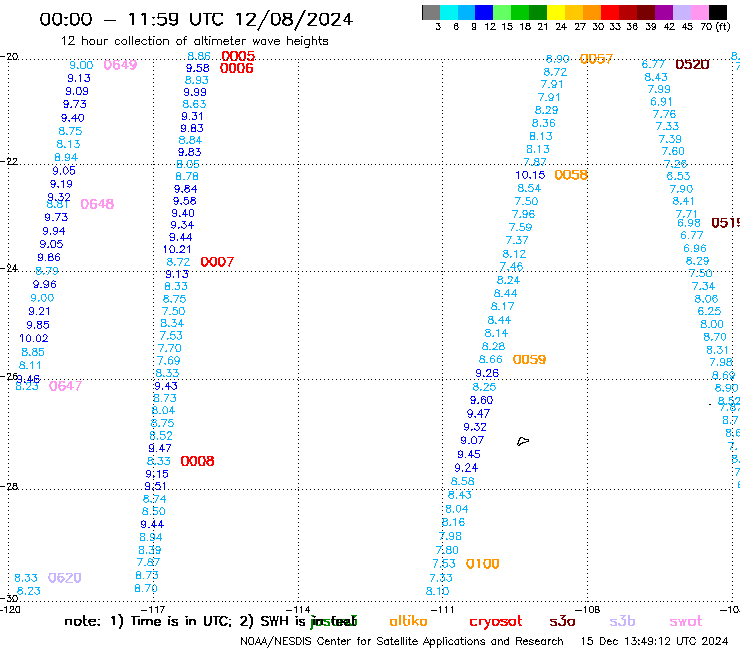Viewport: 740px width, 650px height.
Task: Click the wave height value 6.91
Action: coord(661,101)
